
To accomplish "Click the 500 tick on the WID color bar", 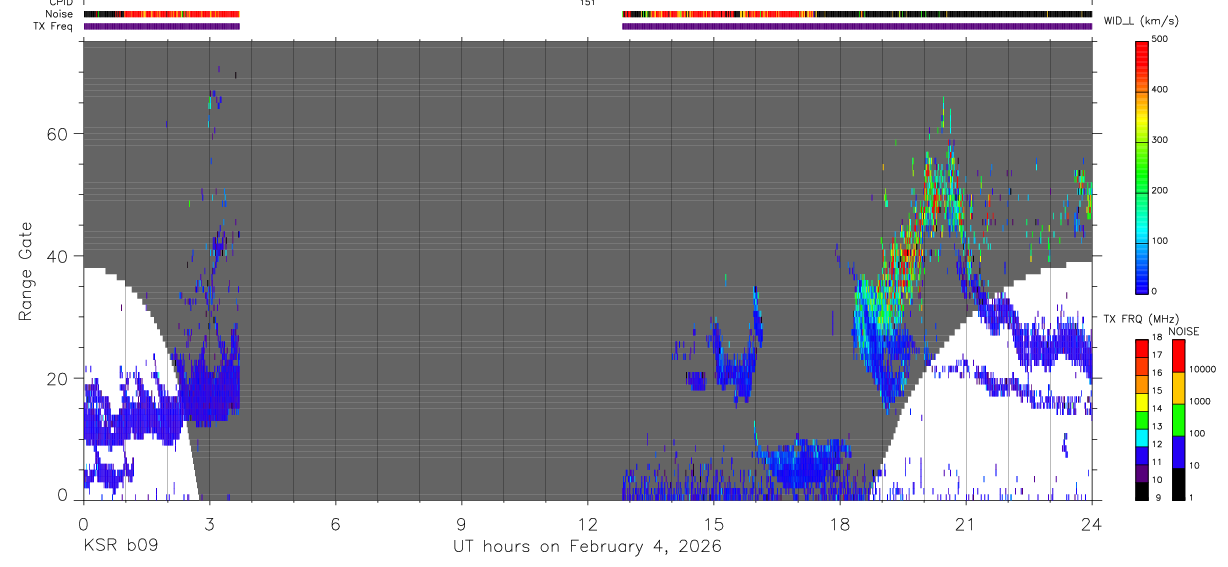I will pyautogui.click(x=1160, y=40).
